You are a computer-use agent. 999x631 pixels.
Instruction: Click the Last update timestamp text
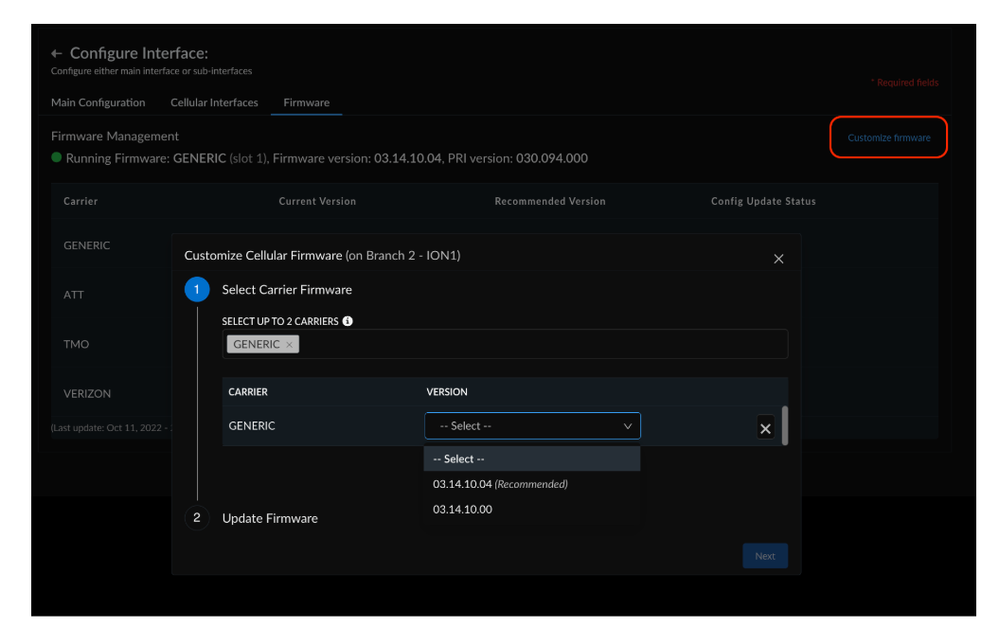click(x=110, y=428)
